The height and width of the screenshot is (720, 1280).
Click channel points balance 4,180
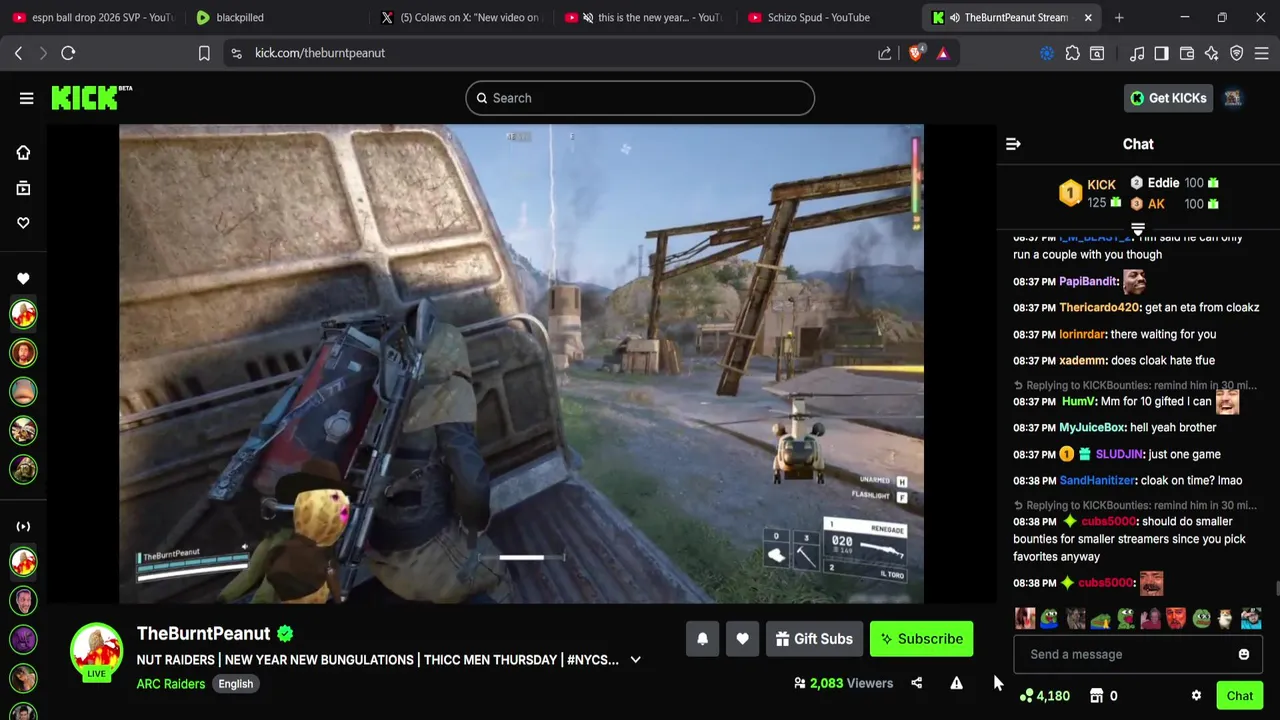[x=1045, y=696]
